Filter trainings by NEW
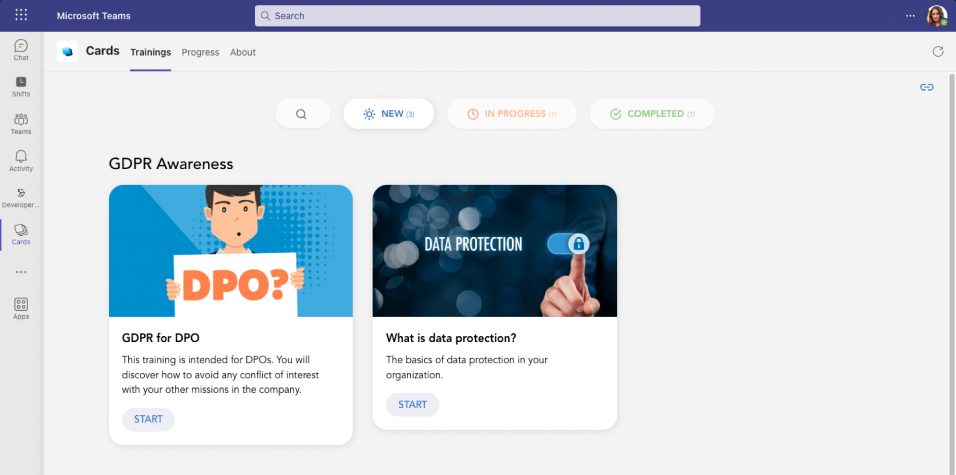 point(388,113)
